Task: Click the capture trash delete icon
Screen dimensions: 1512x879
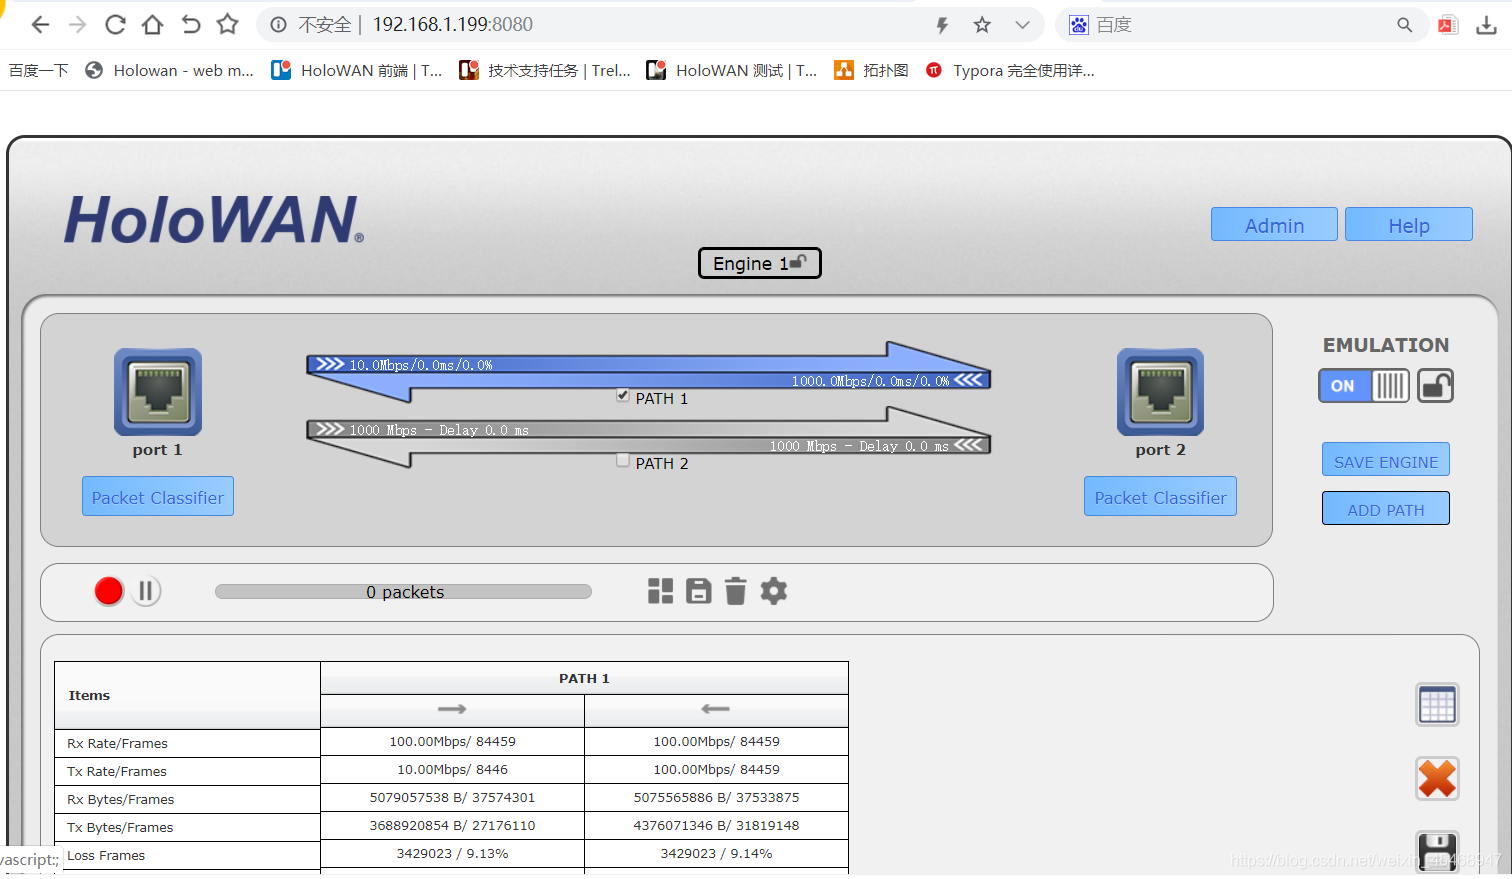Action: pos(736,591)
